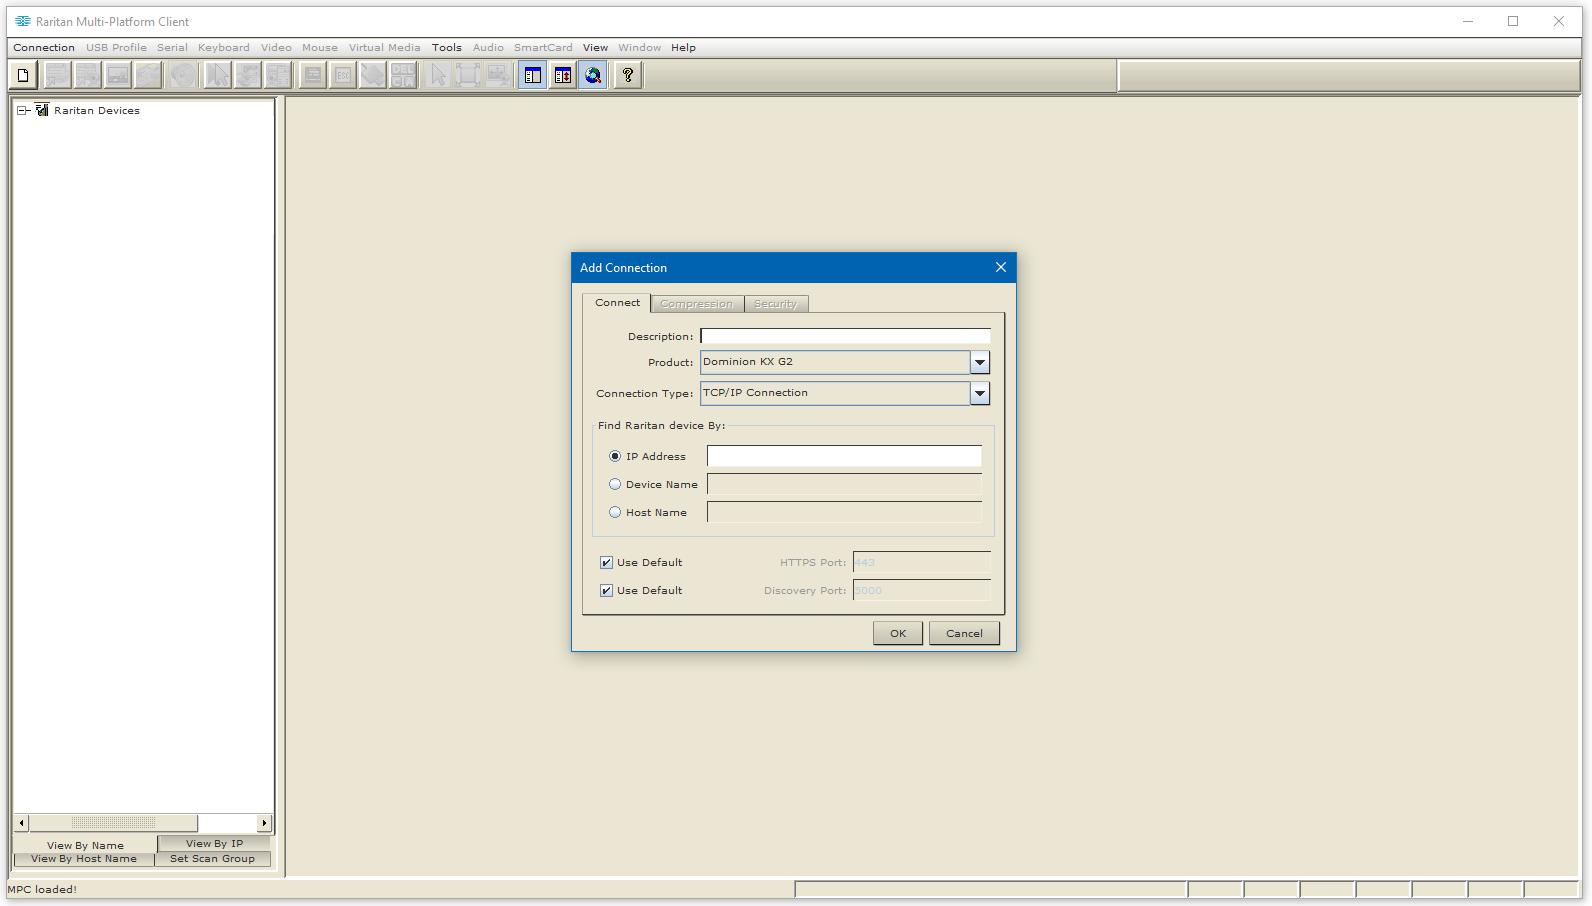Switch tree to View By Name tab

pos(85,845)
